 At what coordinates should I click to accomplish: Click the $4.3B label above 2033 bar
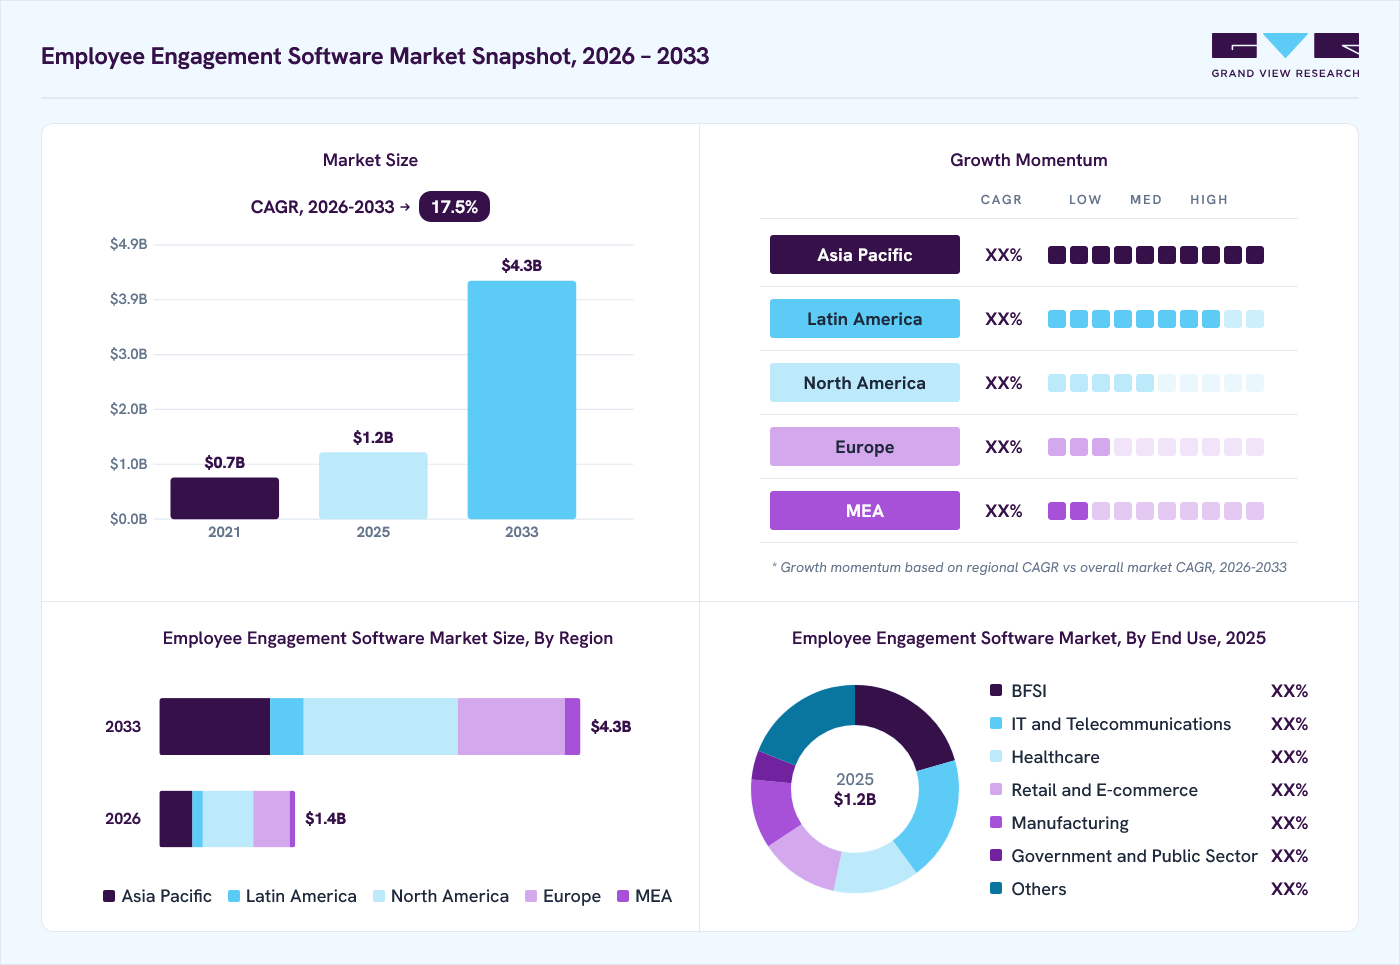pyautogui.click(x=522, y=265)
